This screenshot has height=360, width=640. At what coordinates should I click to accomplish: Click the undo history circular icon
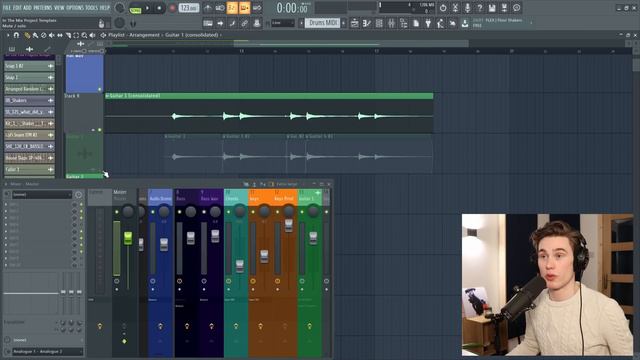coord(443,8)
